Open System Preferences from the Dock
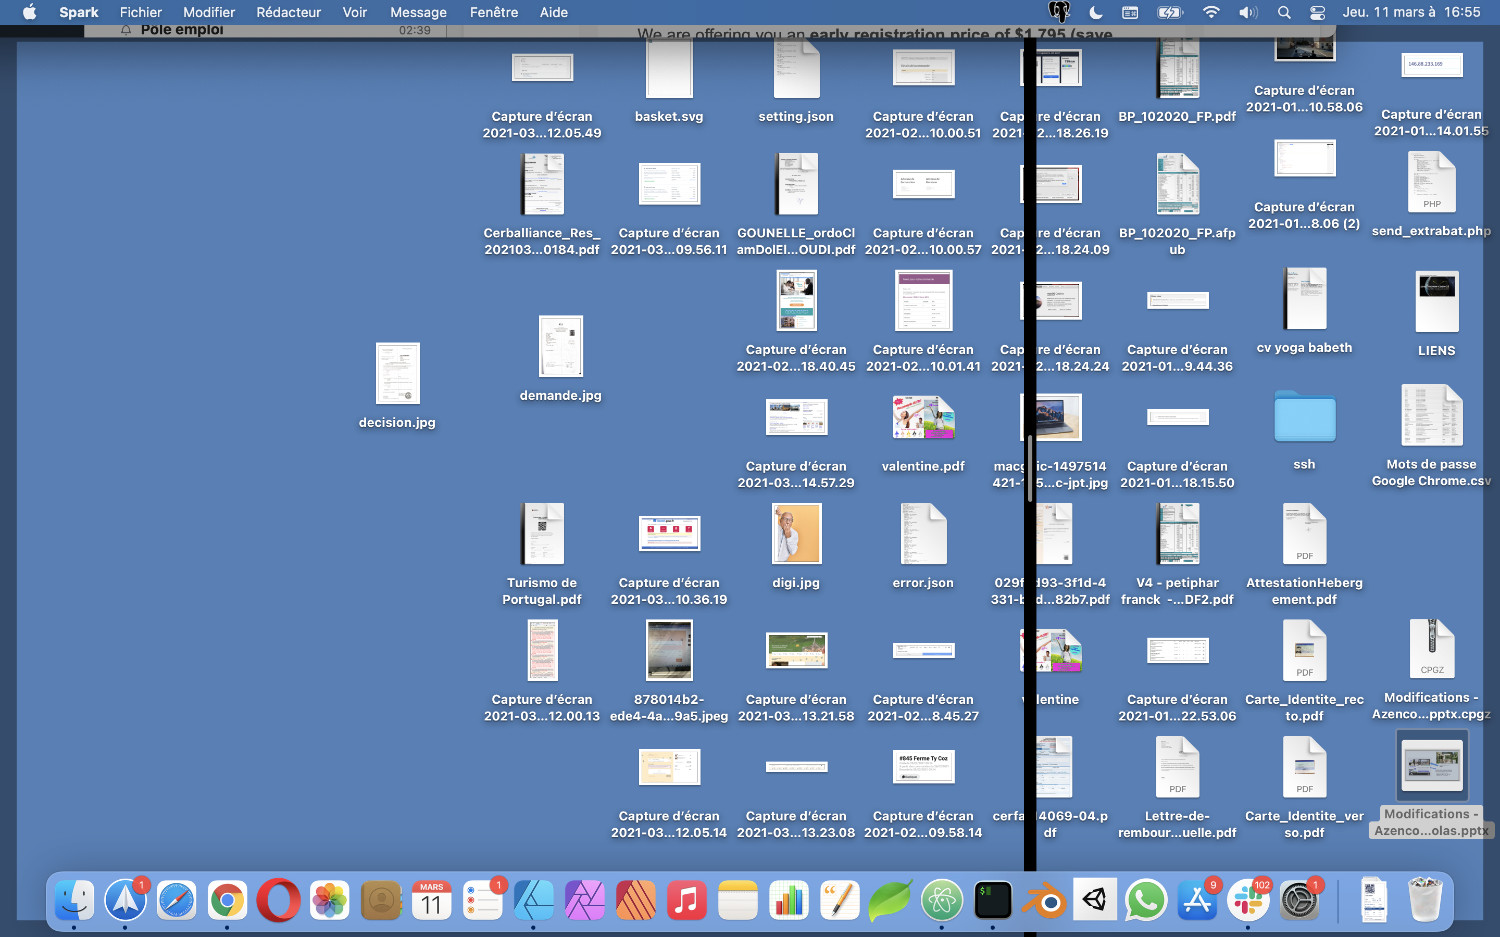Image resolution: width=1500 pixels, height=937 pixels. (x=1300, y=901)
